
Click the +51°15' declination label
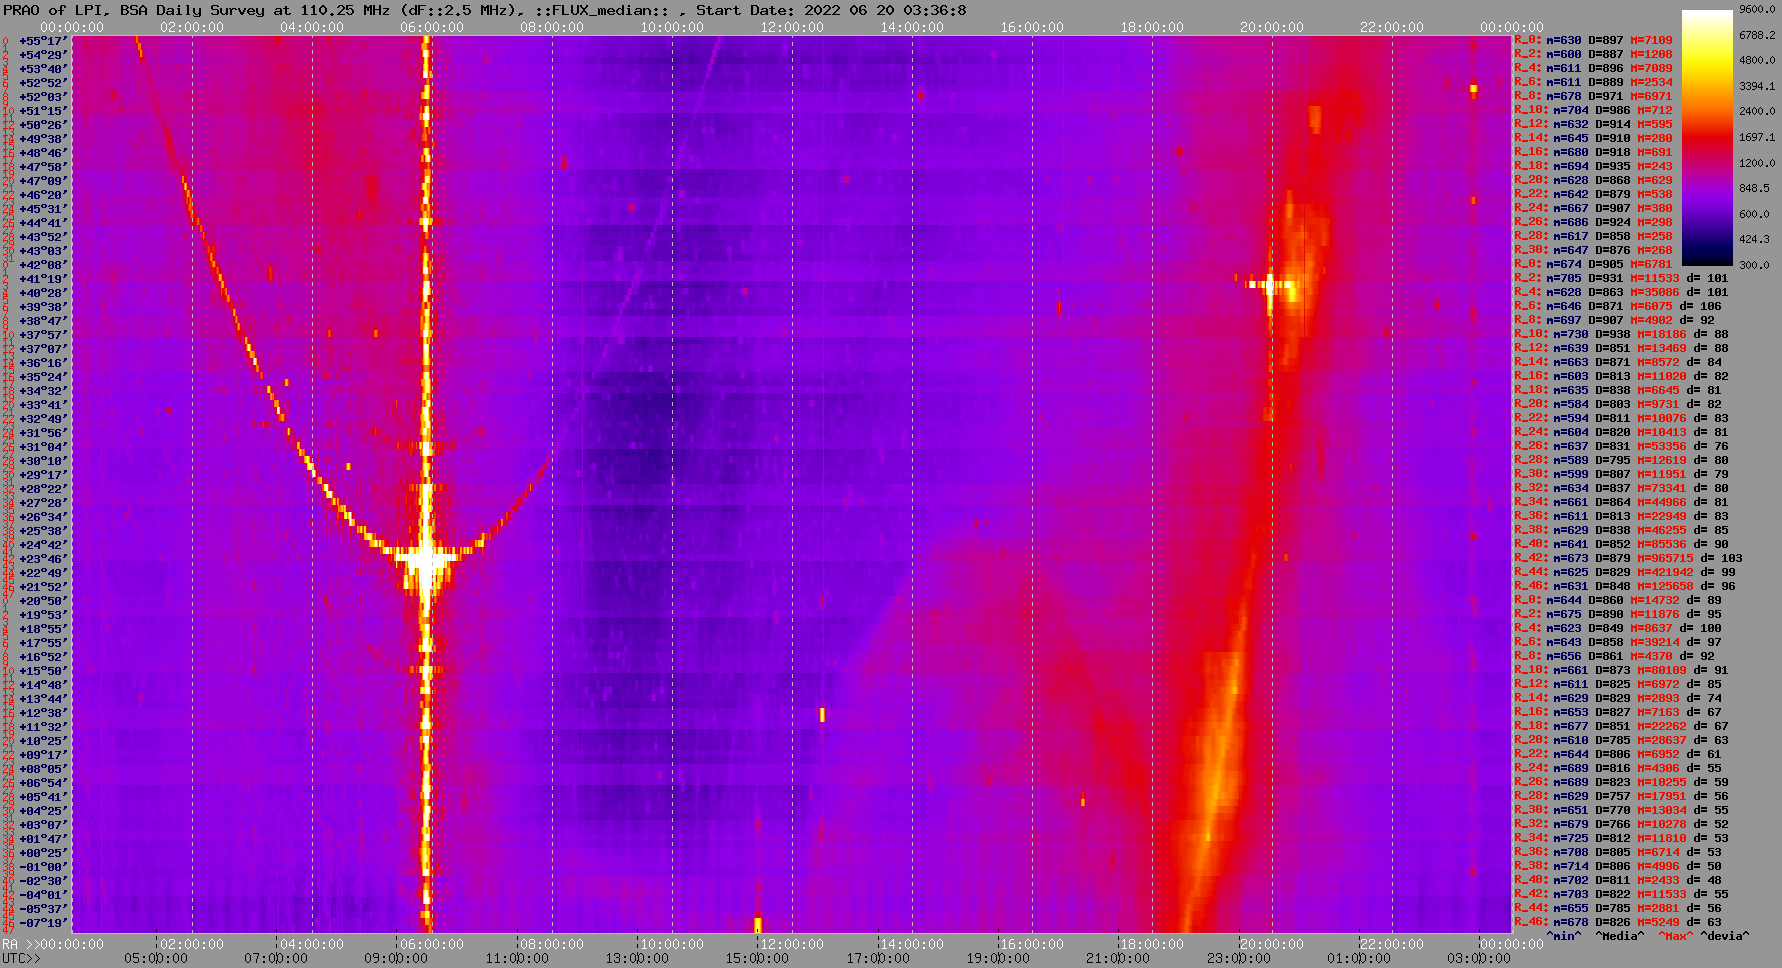tap(43, 111)
